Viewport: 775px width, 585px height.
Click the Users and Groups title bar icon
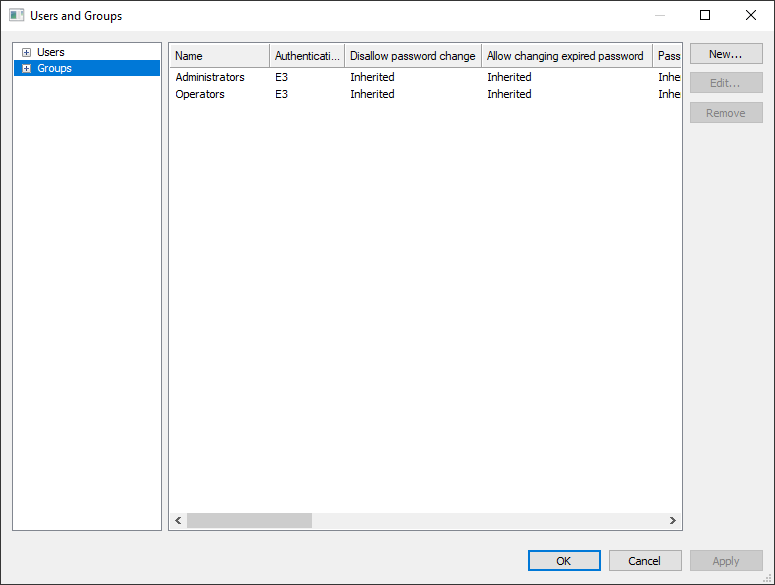(x=17, y=16)
